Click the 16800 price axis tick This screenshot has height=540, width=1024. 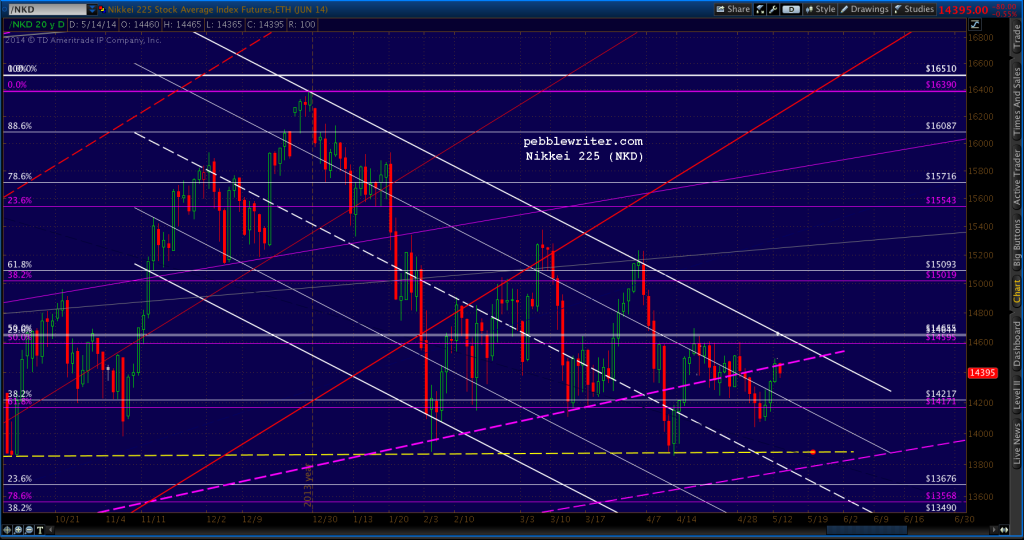click(979, 37)
